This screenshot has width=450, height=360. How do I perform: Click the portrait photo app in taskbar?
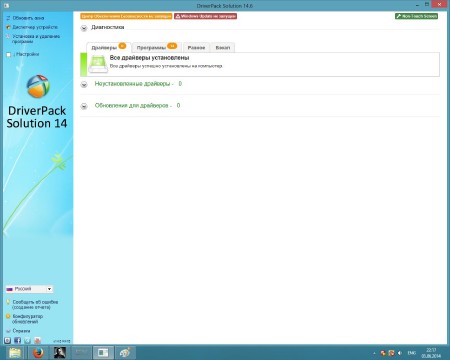(x=60, y=353)
